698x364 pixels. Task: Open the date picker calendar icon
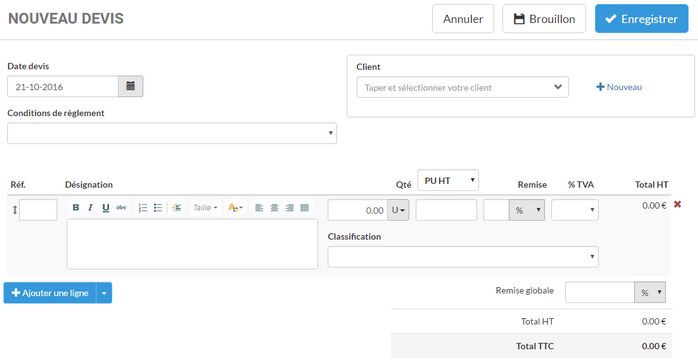click(x=130, y=86)
